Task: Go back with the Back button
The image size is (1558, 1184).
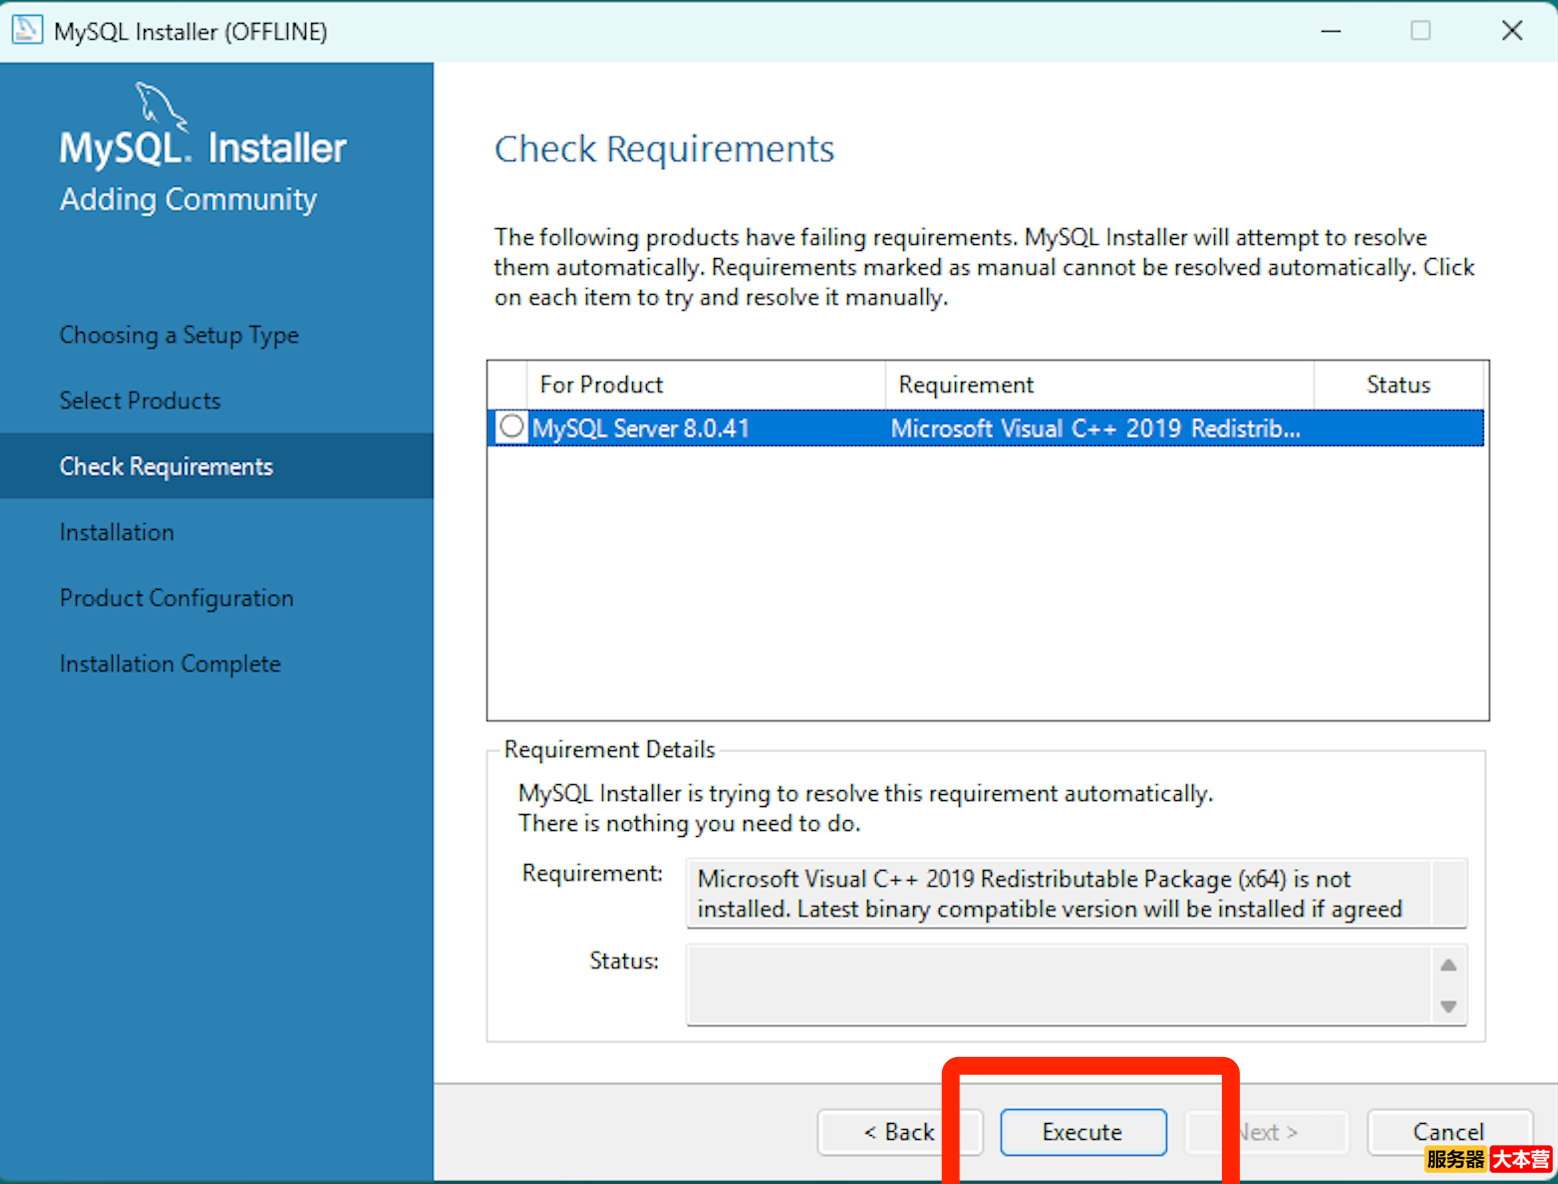Action: (x=899, y=1132)
